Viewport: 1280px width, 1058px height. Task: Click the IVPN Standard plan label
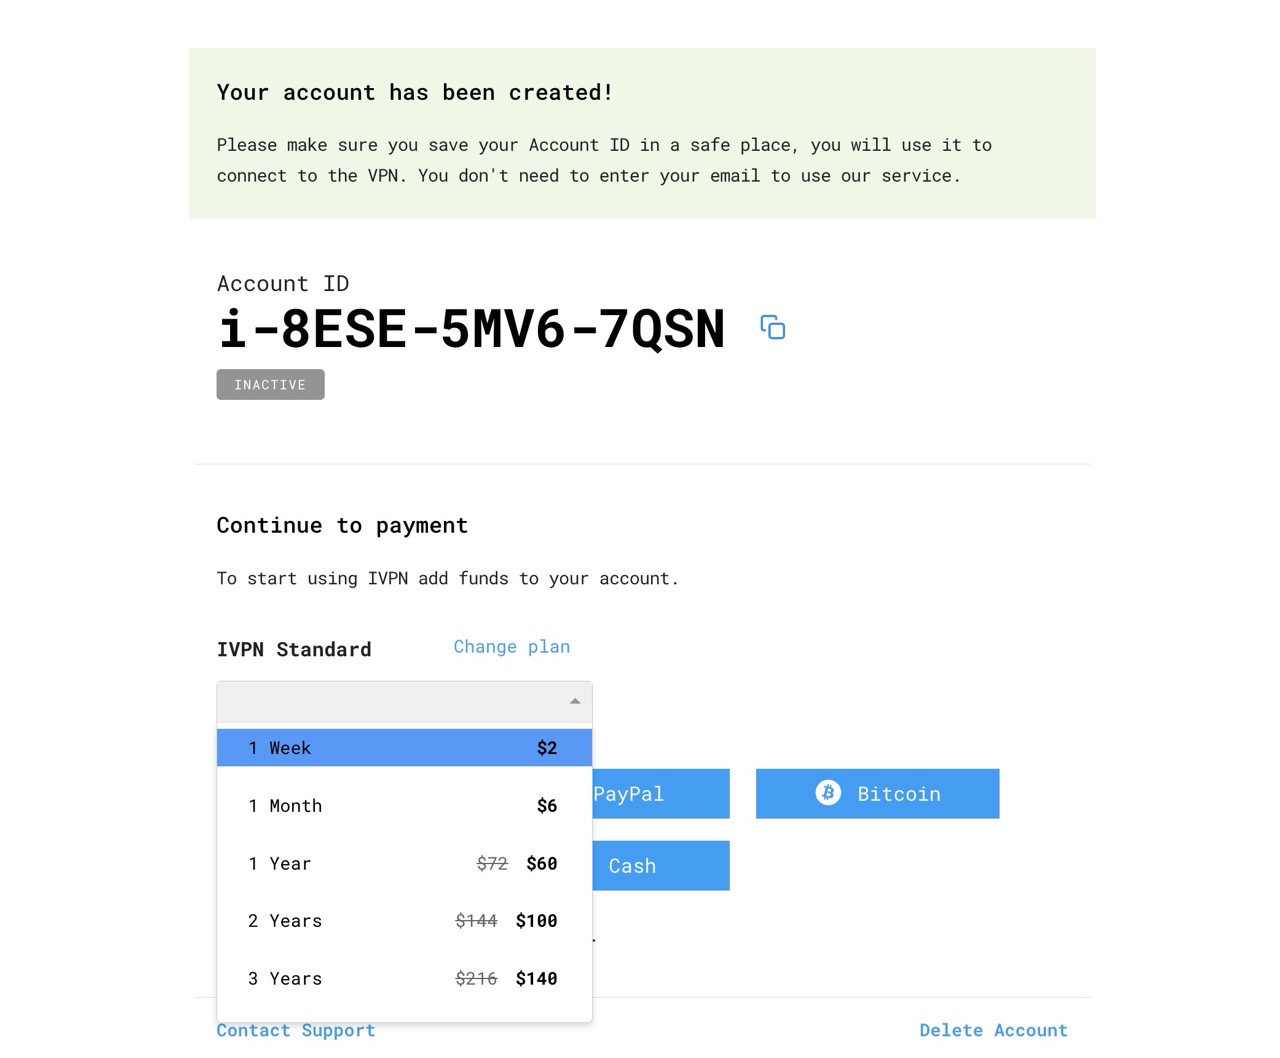pyautogui.click(x=294, y=650)
